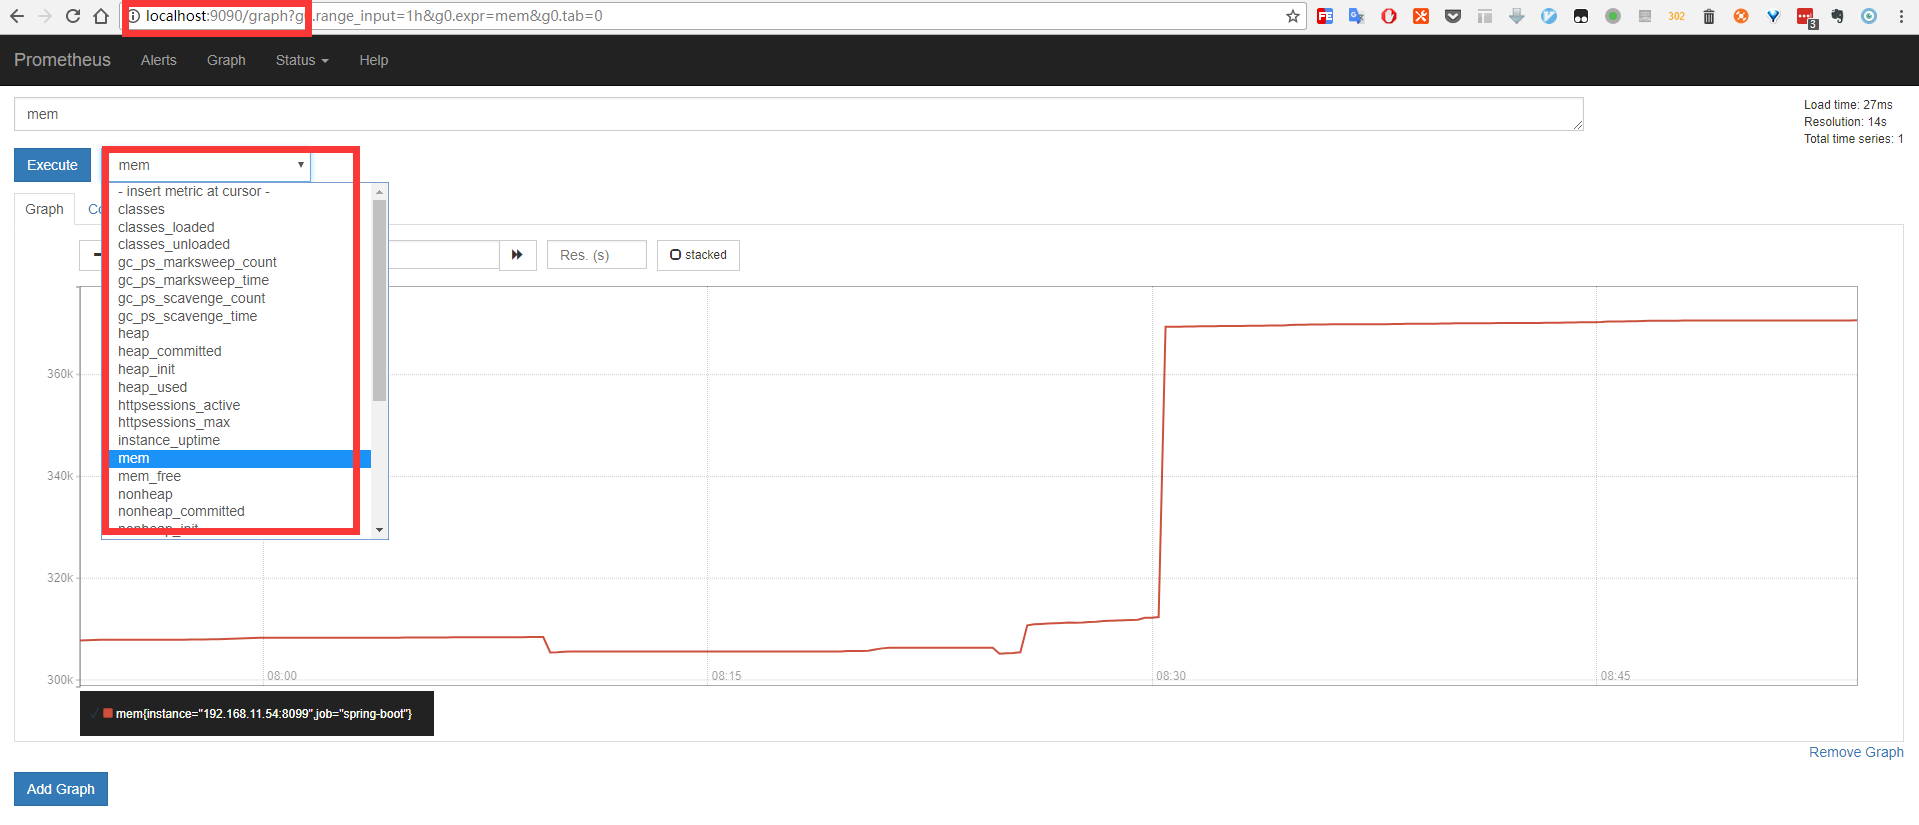Open the Alerts page
Screen dimensions: 1919x825
tap(158, 60)
